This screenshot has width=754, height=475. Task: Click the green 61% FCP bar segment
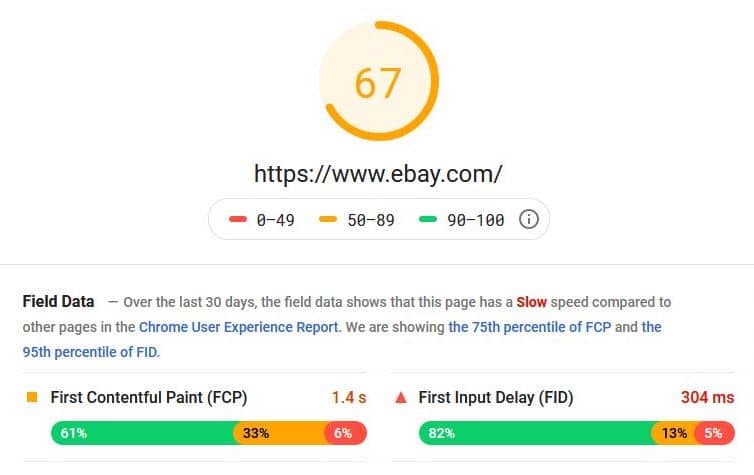[x=143, y=433]
